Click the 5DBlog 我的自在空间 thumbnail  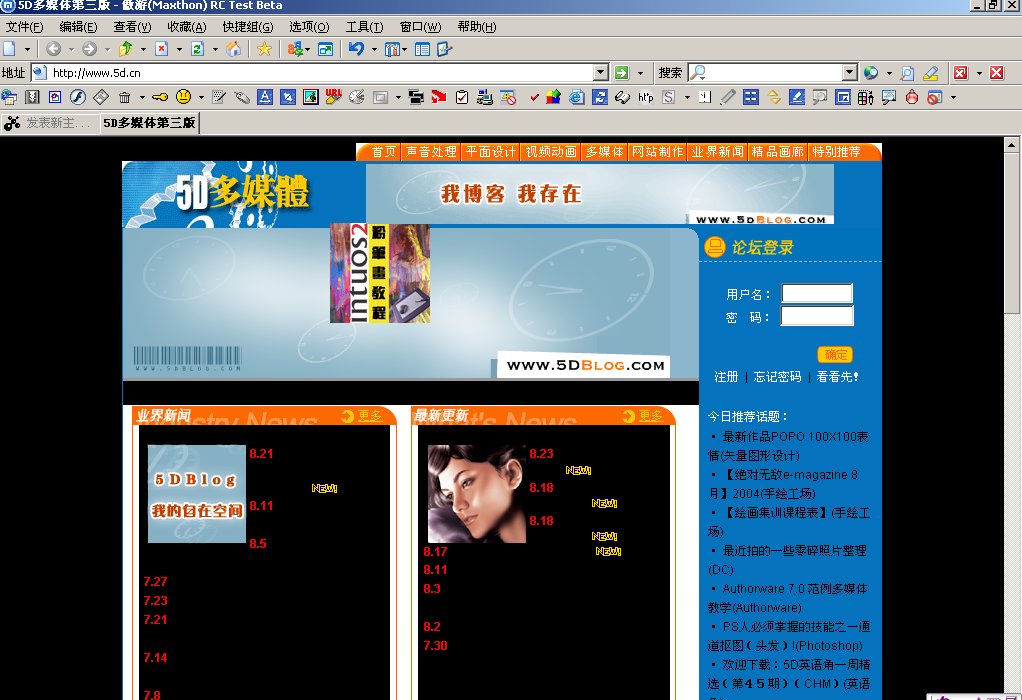pyautogui.click(x=197, y=494)
